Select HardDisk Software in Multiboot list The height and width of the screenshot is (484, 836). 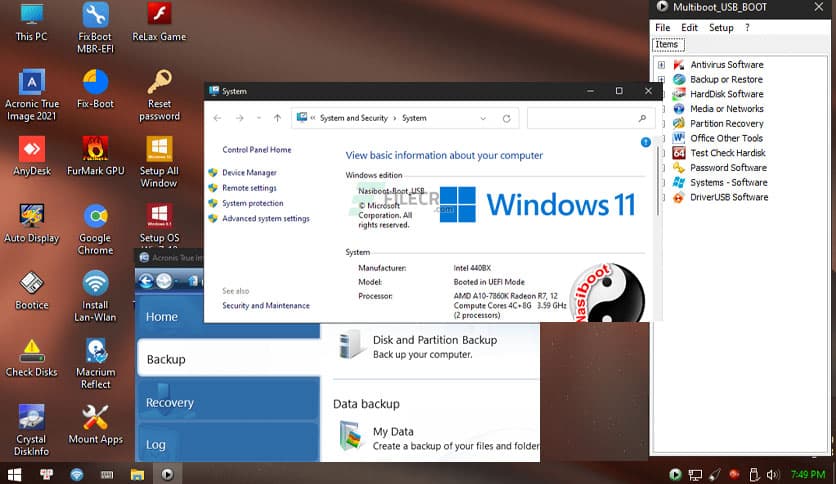pos(726,94)
